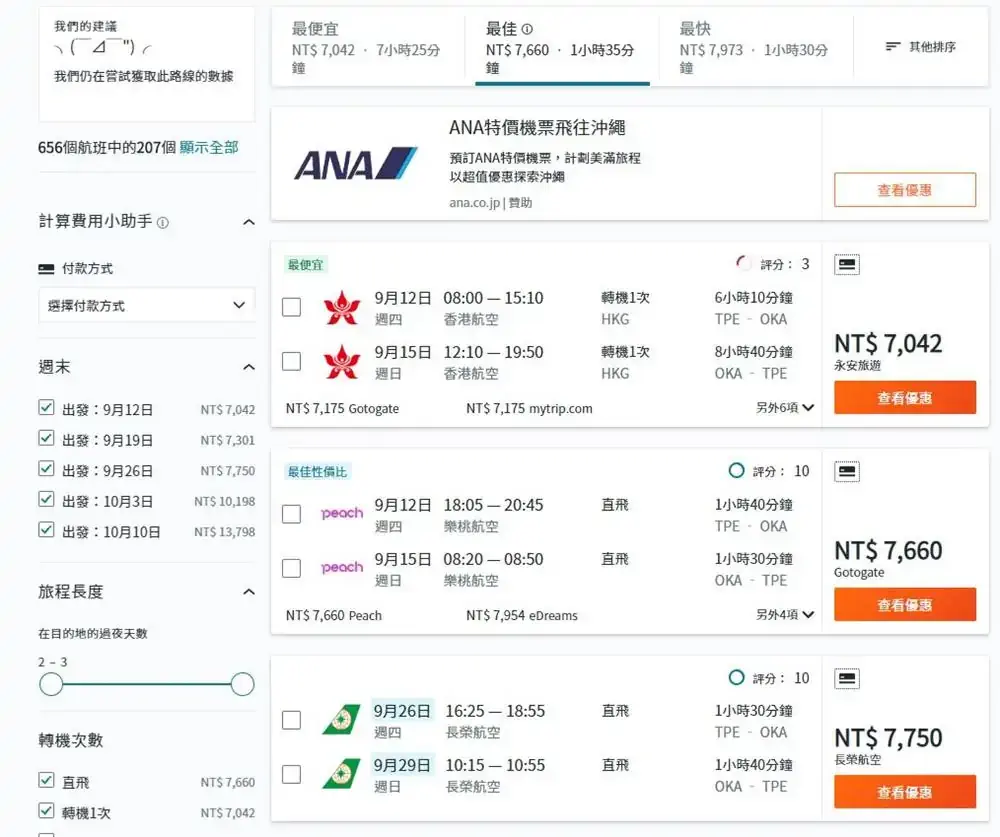Expand 另外6項 more offers

(x=784, y=408)
